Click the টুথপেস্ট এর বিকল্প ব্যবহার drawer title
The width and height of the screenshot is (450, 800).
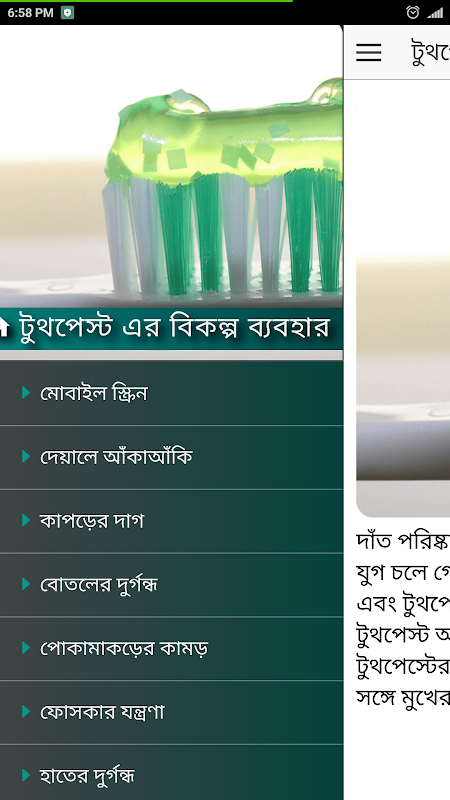point(174,328)
